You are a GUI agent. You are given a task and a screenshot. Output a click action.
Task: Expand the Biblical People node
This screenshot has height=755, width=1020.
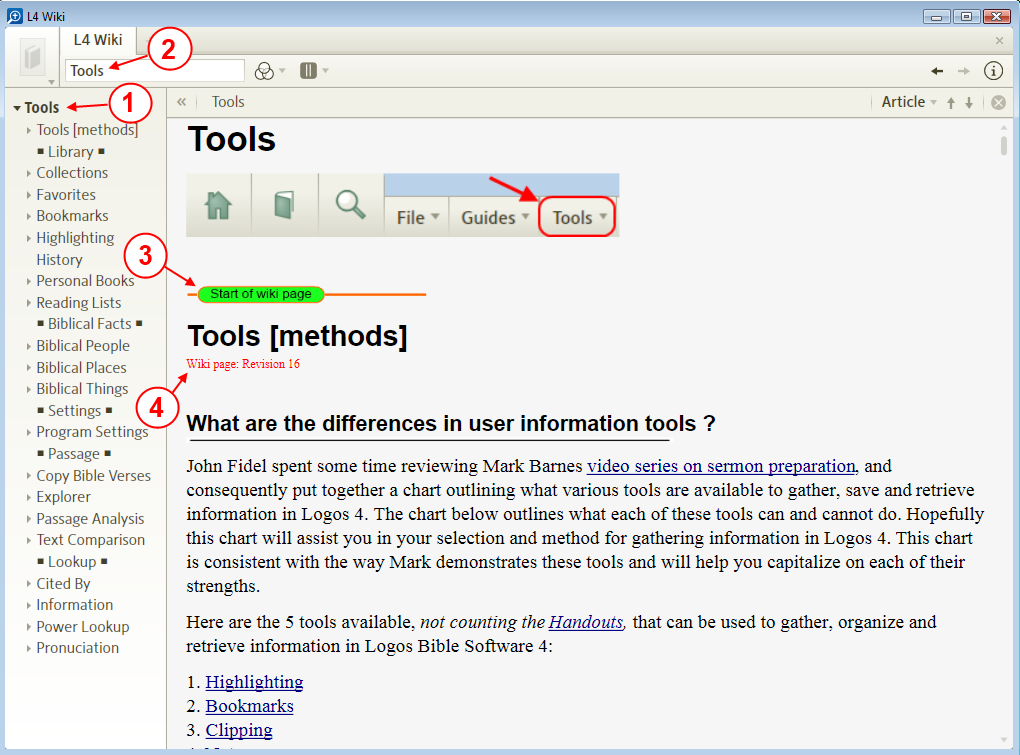click(x=29, y=346)
